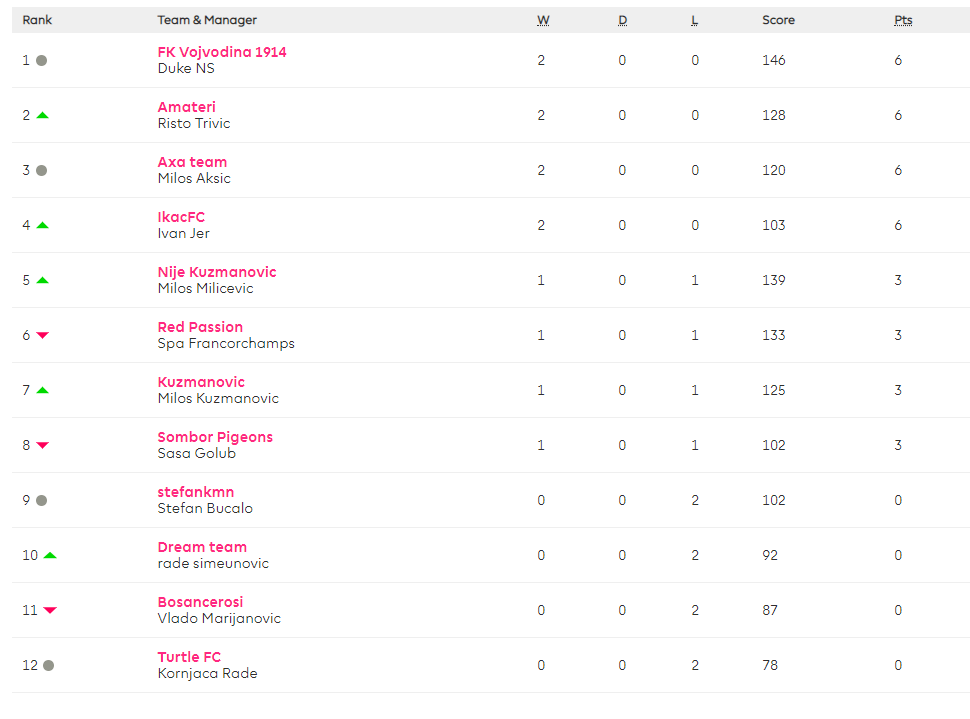970x719 pixels.
Task: Click the W column header
Action: [543, 20]
